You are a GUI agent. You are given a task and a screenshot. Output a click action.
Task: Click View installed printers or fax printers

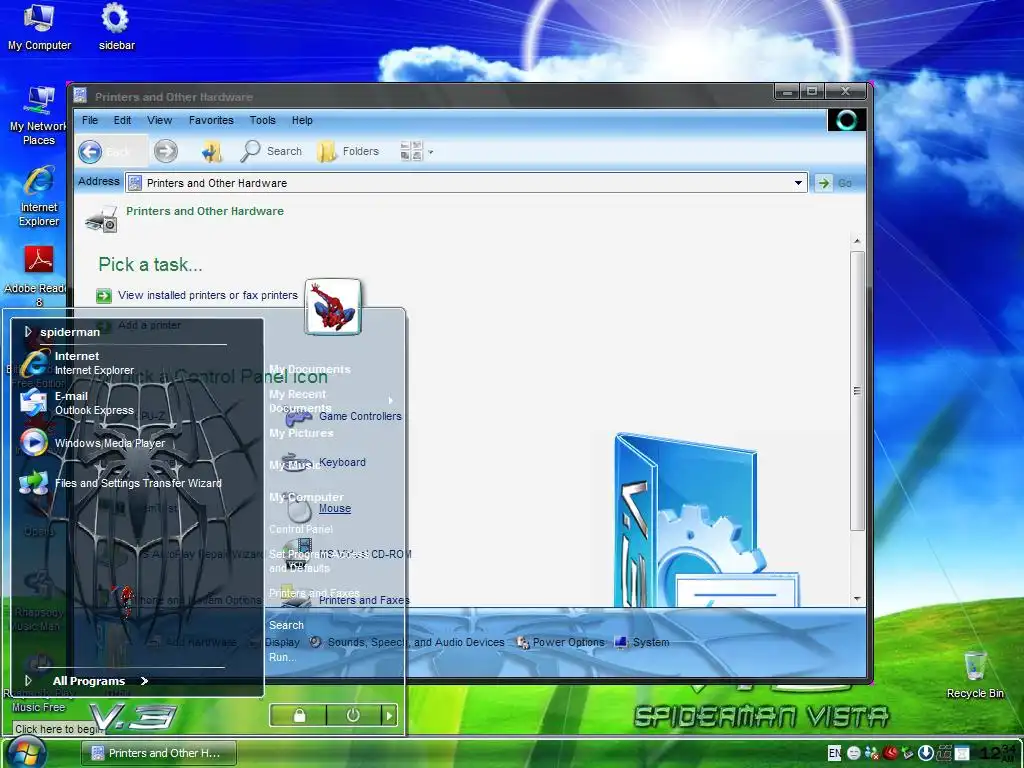pos(208,295)
